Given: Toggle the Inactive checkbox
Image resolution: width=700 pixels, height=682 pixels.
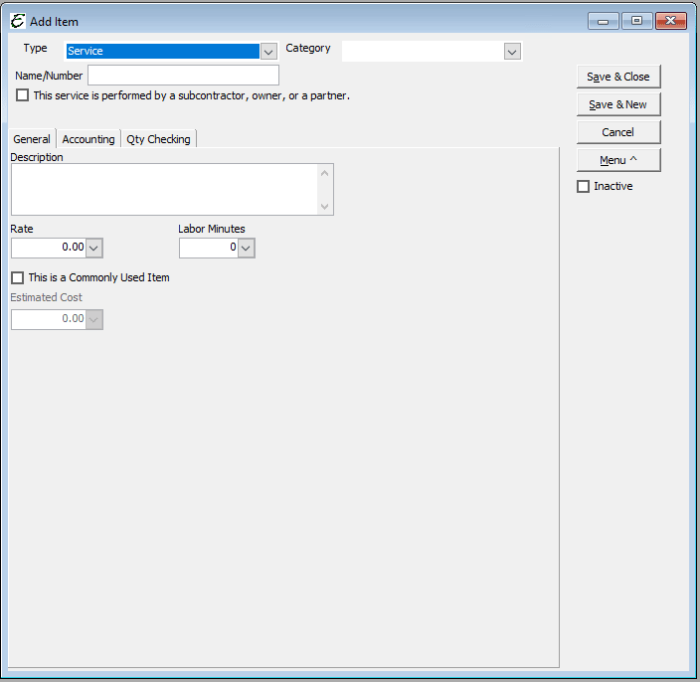Looking at the screenshot, I should 583,187.
